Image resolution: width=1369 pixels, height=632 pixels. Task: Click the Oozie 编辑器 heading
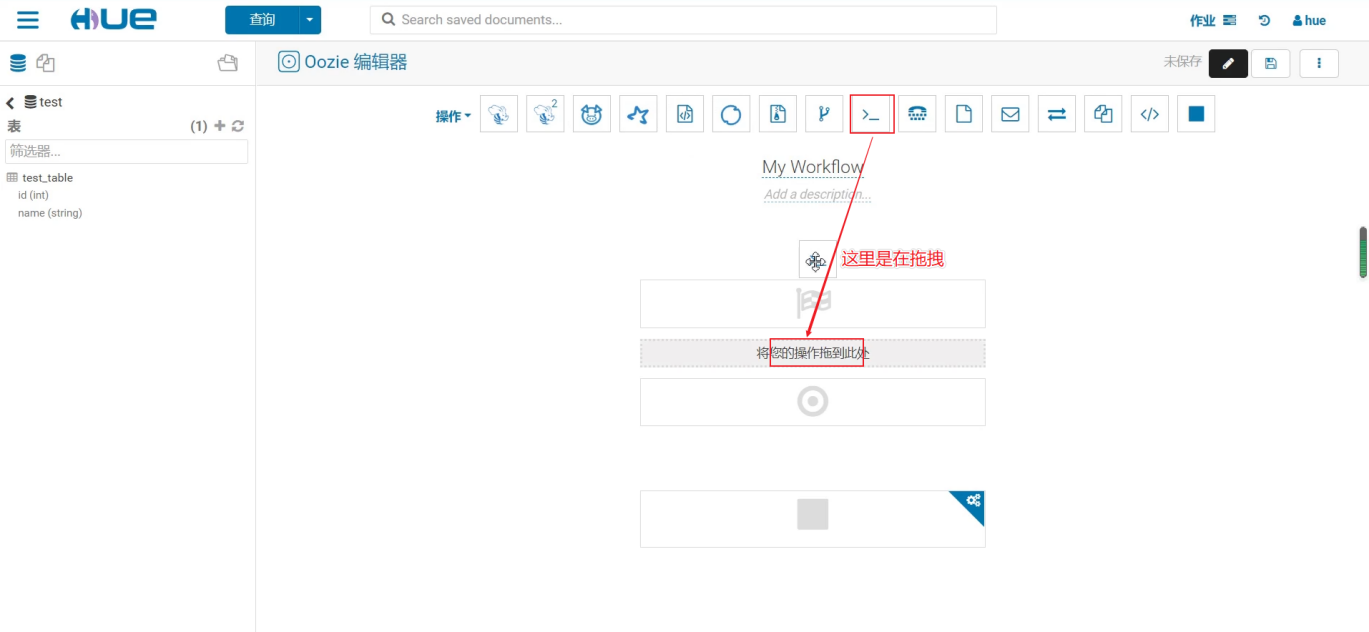356,62
